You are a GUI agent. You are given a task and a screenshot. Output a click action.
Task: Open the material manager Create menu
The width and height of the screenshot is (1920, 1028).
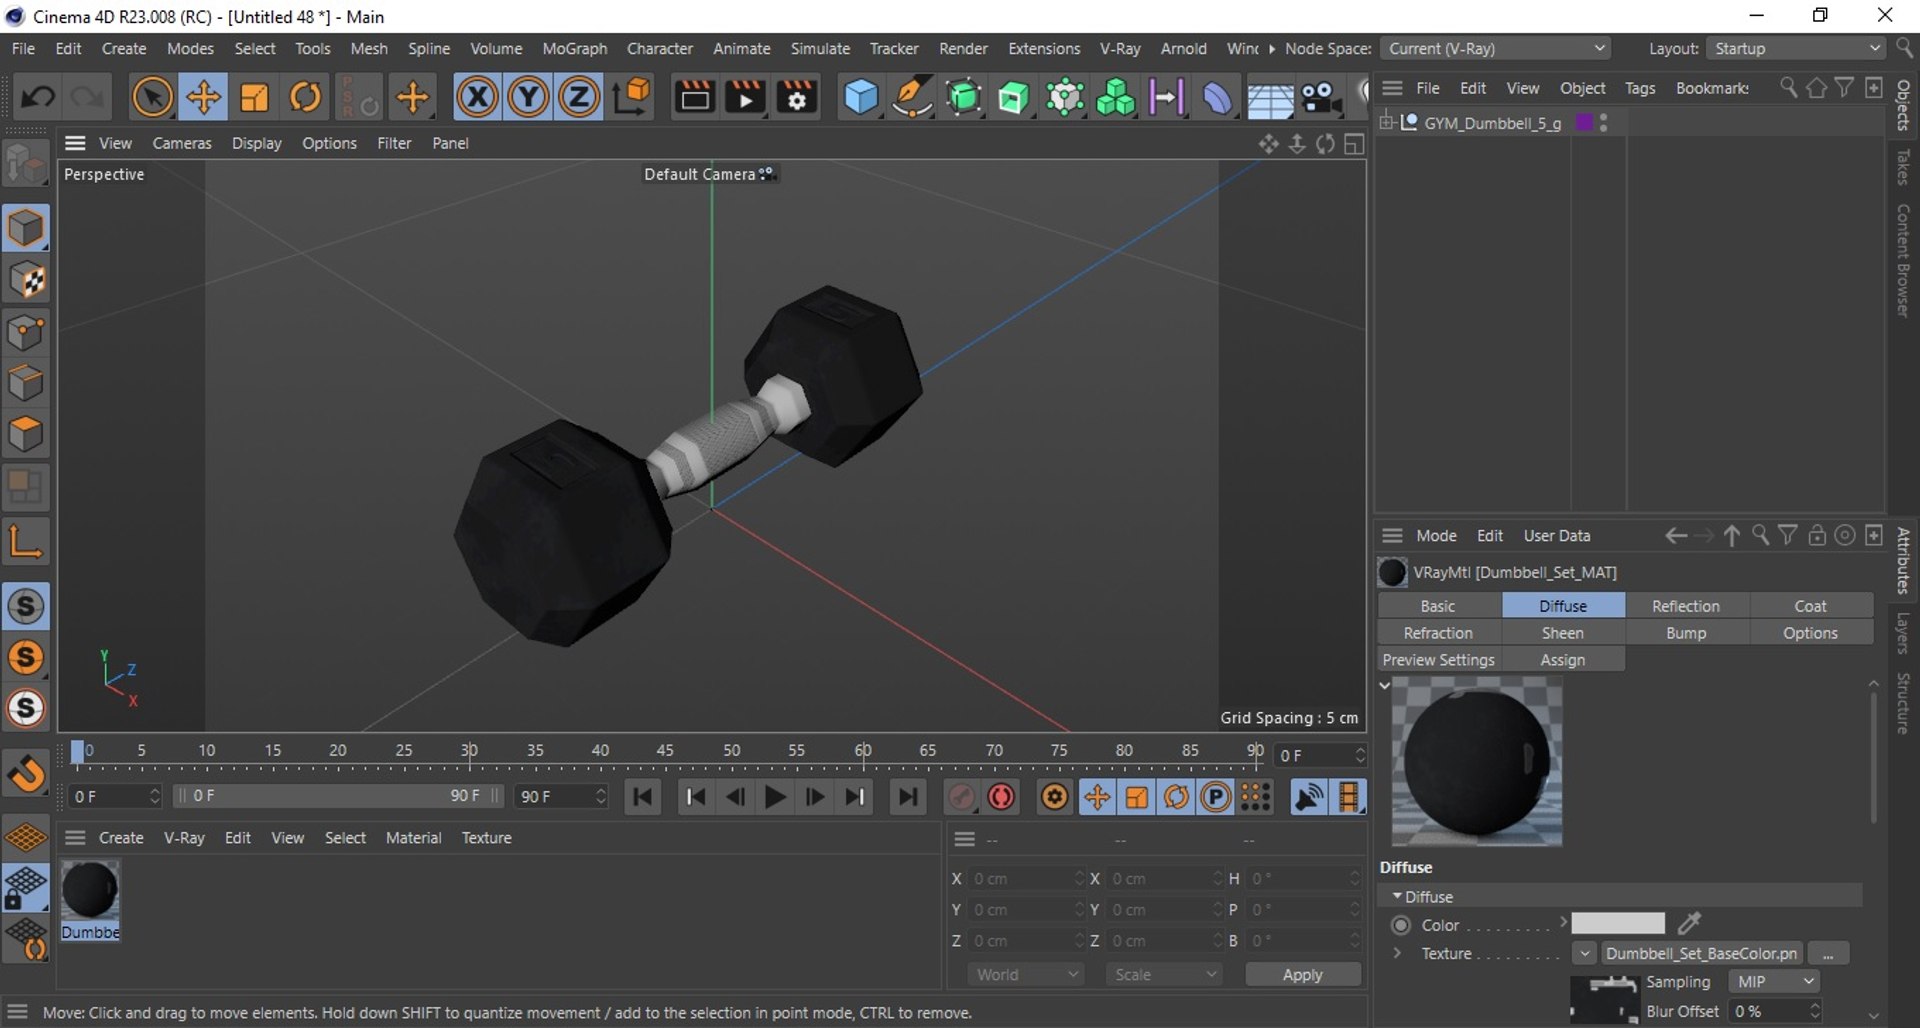(121, 838)
